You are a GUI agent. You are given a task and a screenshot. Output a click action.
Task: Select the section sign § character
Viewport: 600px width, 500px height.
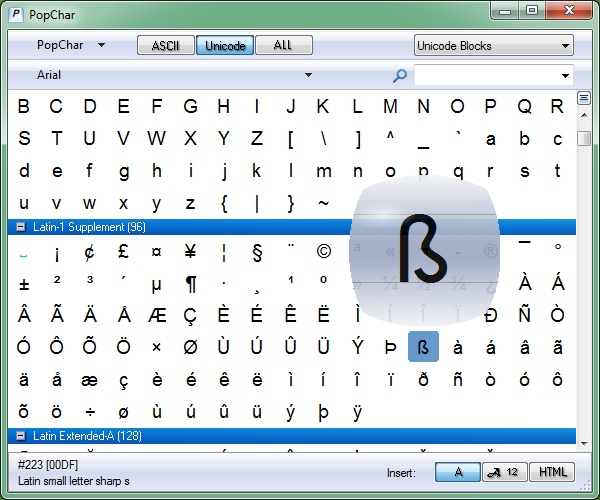coord(256,253)
